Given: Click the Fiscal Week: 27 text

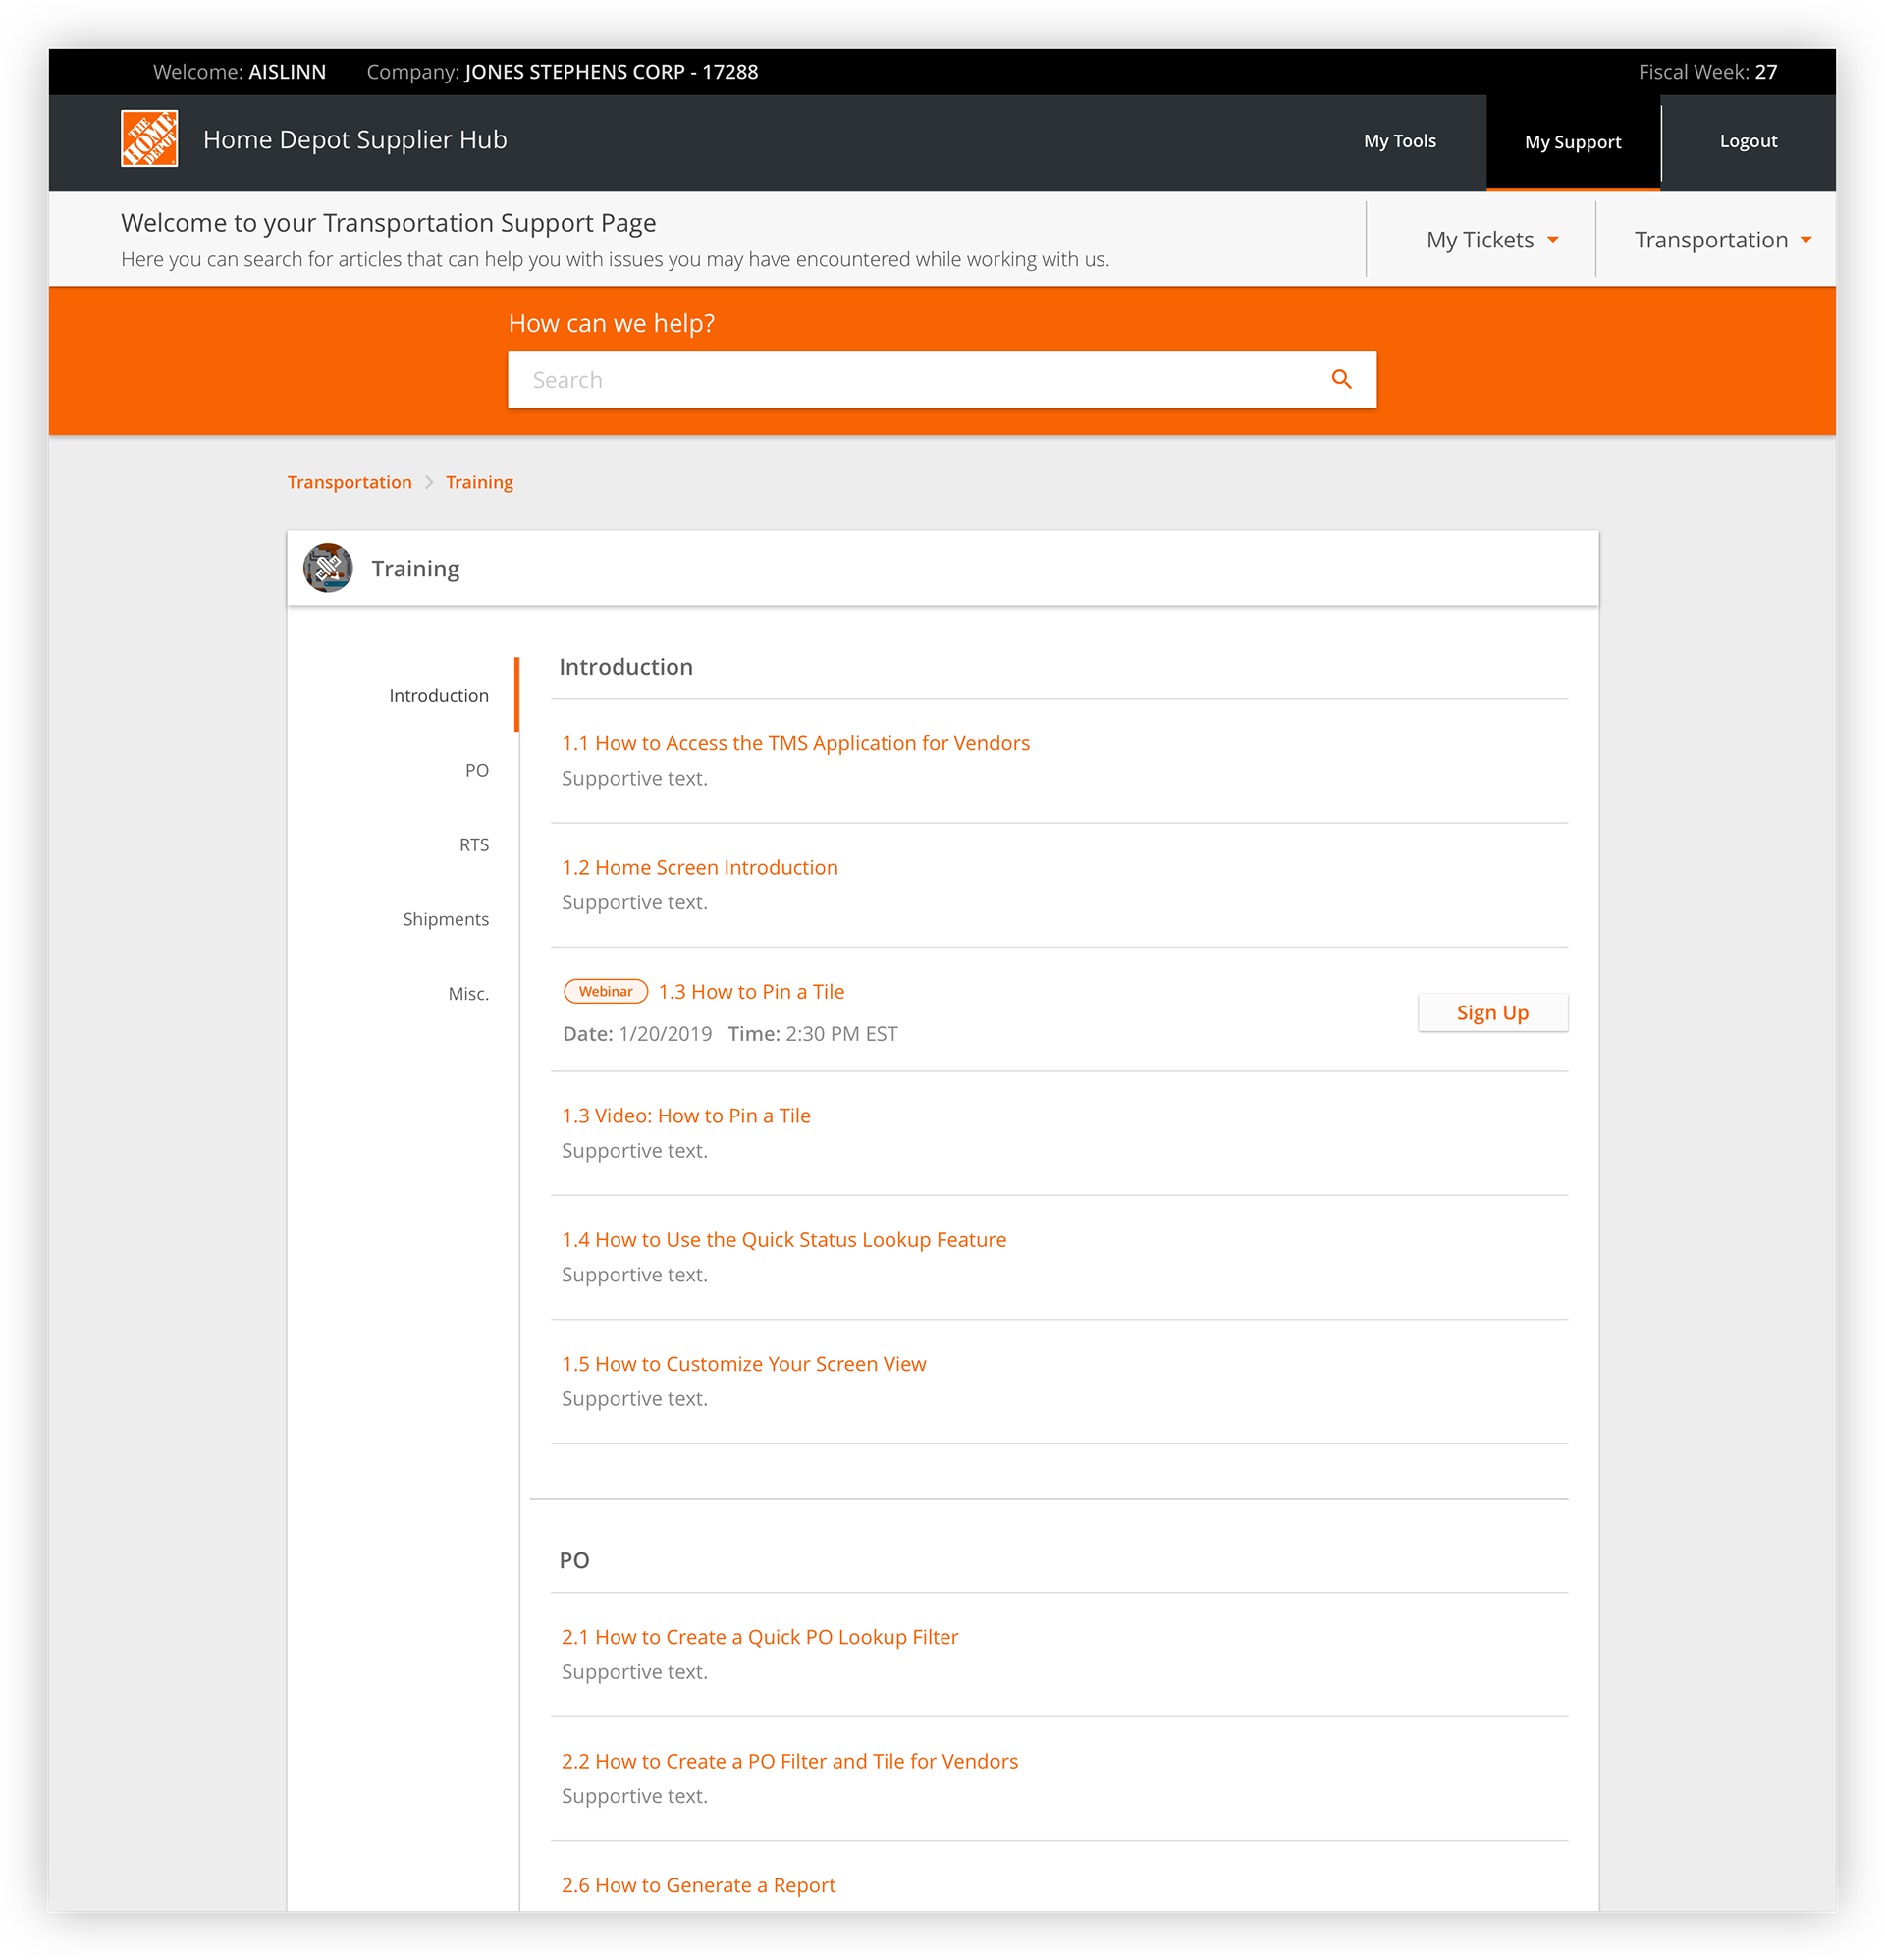Looking at the screenshot, I should tap(1707, 72).
